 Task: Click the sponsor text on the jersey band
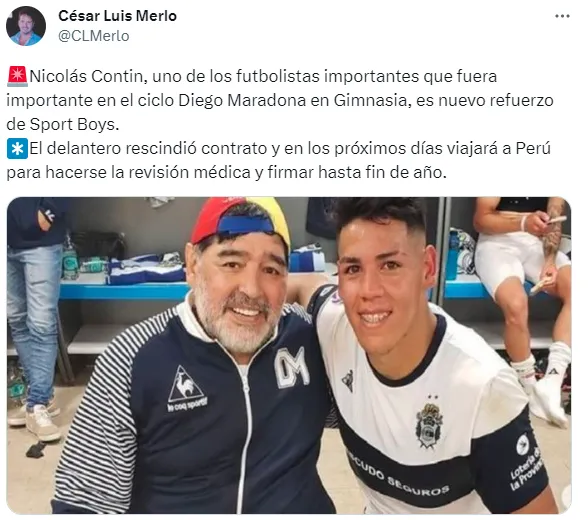coord(398,475)
